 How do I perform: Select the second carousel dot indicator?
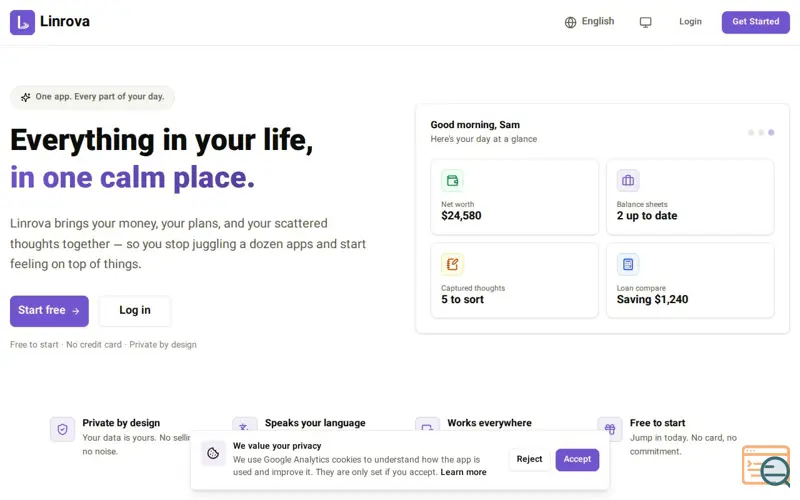click(761, 133)
